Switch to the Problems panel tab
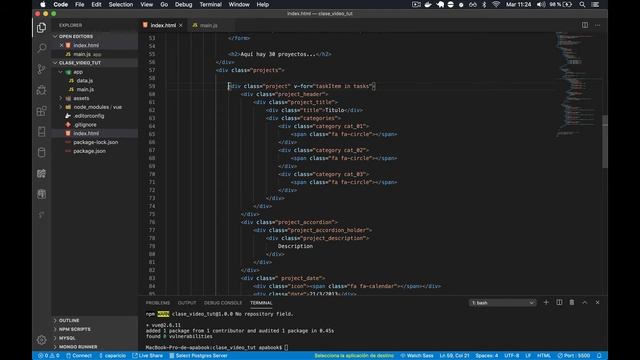This screenshot has height=360, width=640. pos(158,303)
